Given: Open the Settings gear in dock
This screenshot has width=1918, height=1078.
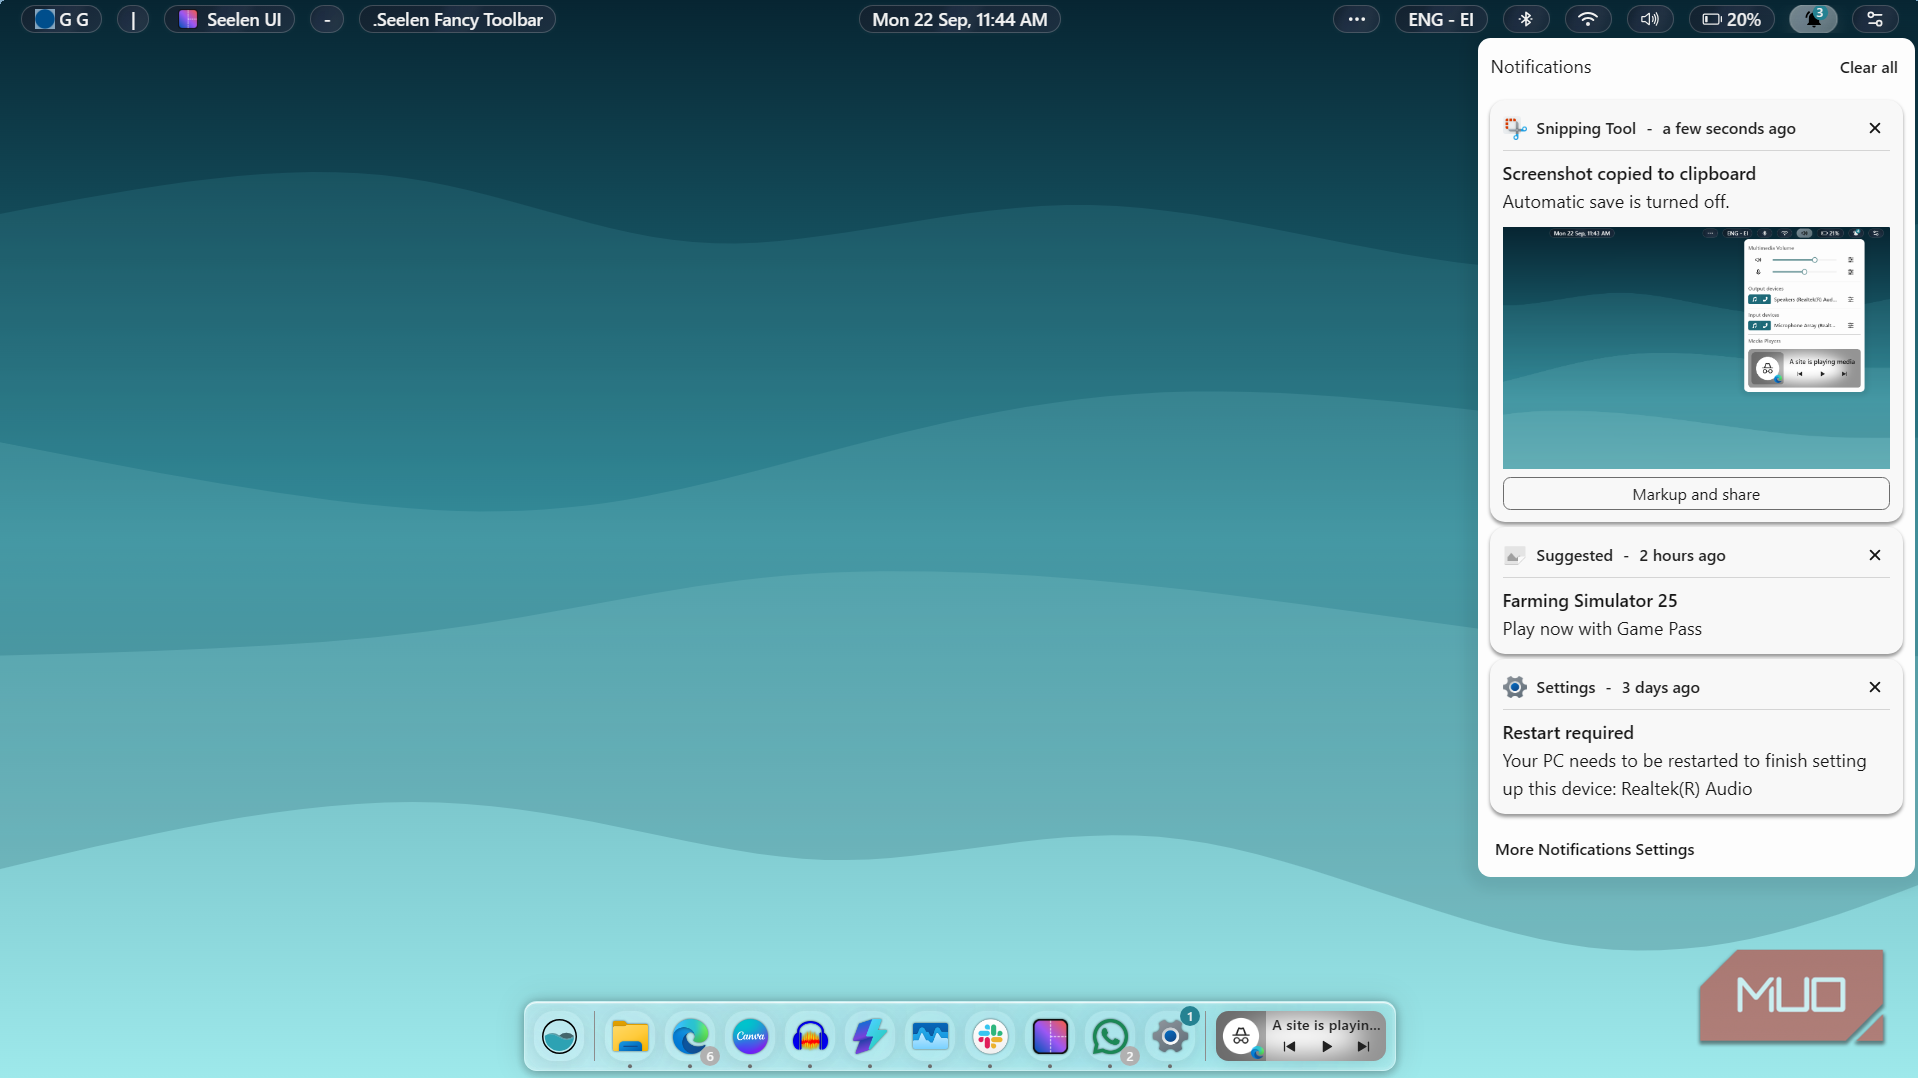Looking at the screenshot, I should pos(1169,1036).
